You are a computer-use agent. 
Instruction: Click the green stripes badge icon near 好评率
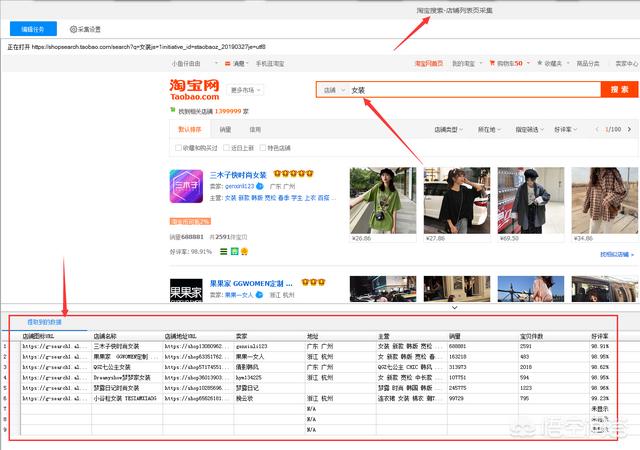[223, 252]
